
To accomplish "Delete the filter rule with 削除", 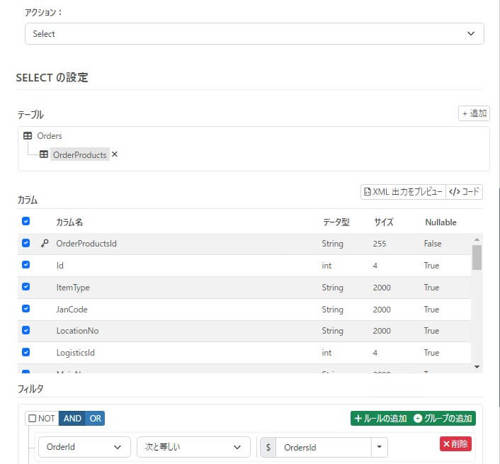I will click(455, 444).
